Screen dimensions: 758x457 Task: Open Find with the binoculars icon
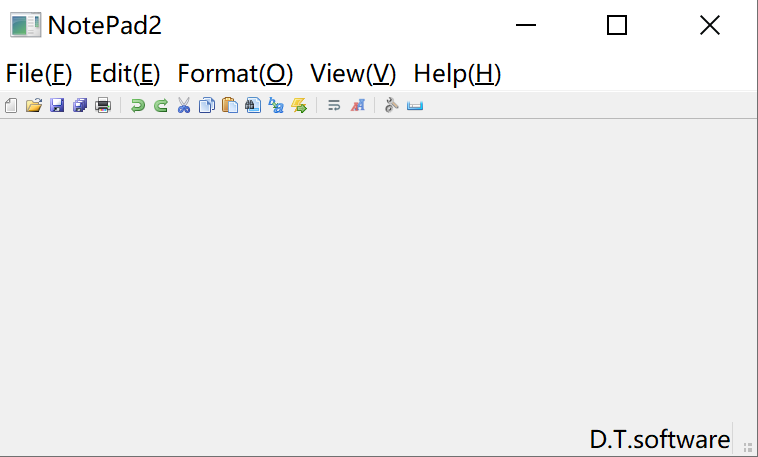253,105
